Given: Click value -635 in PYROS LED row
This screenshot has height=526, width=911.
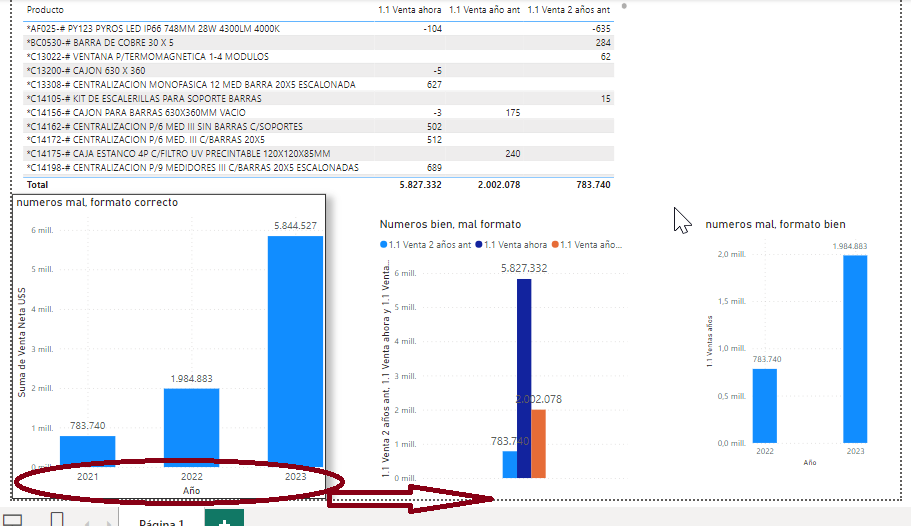Looking at the screenshot, I should click(x=601, y=28).
